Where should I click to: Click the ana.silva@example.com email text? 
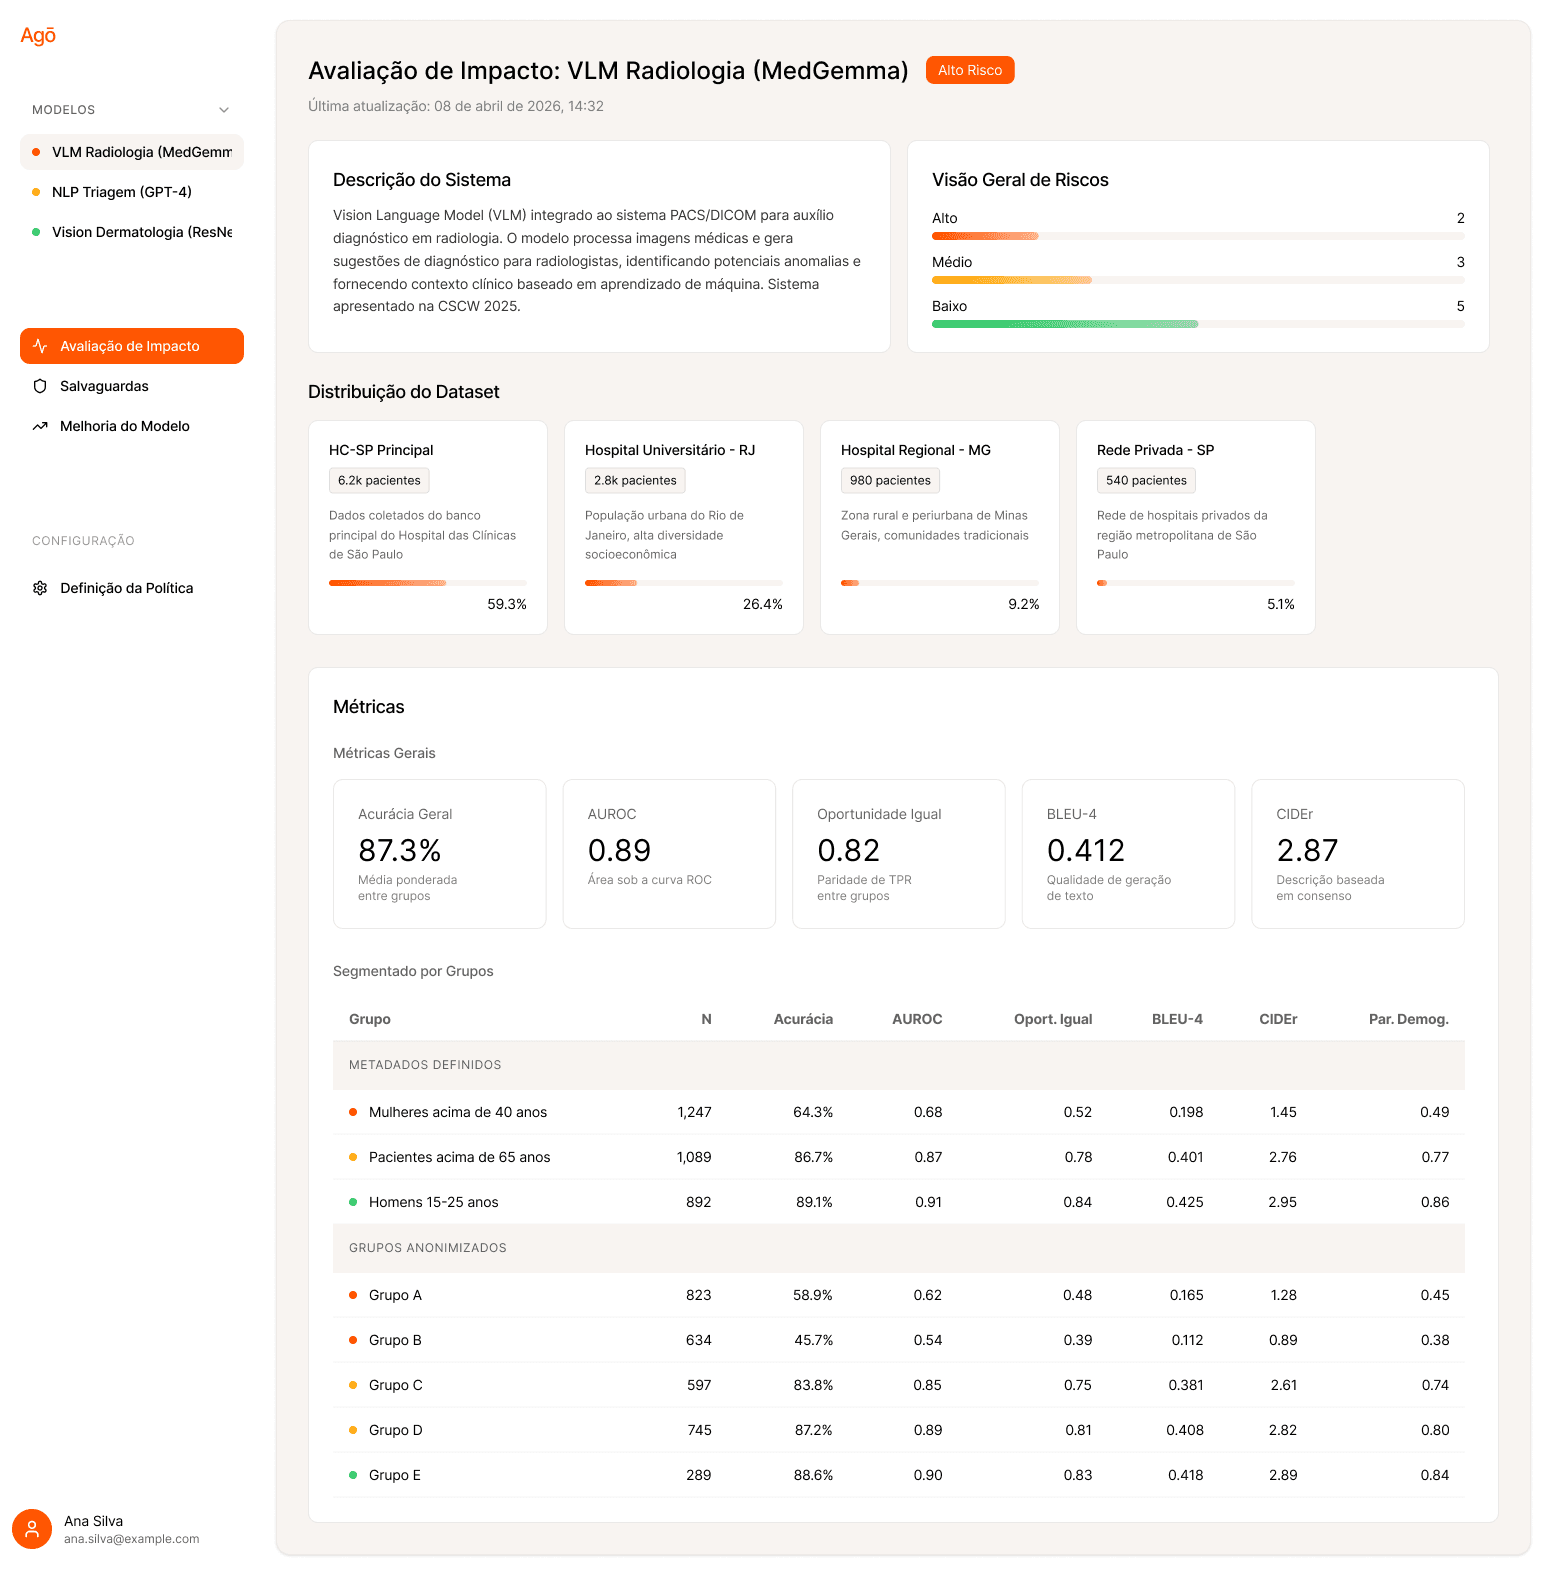click(132, 1539)
